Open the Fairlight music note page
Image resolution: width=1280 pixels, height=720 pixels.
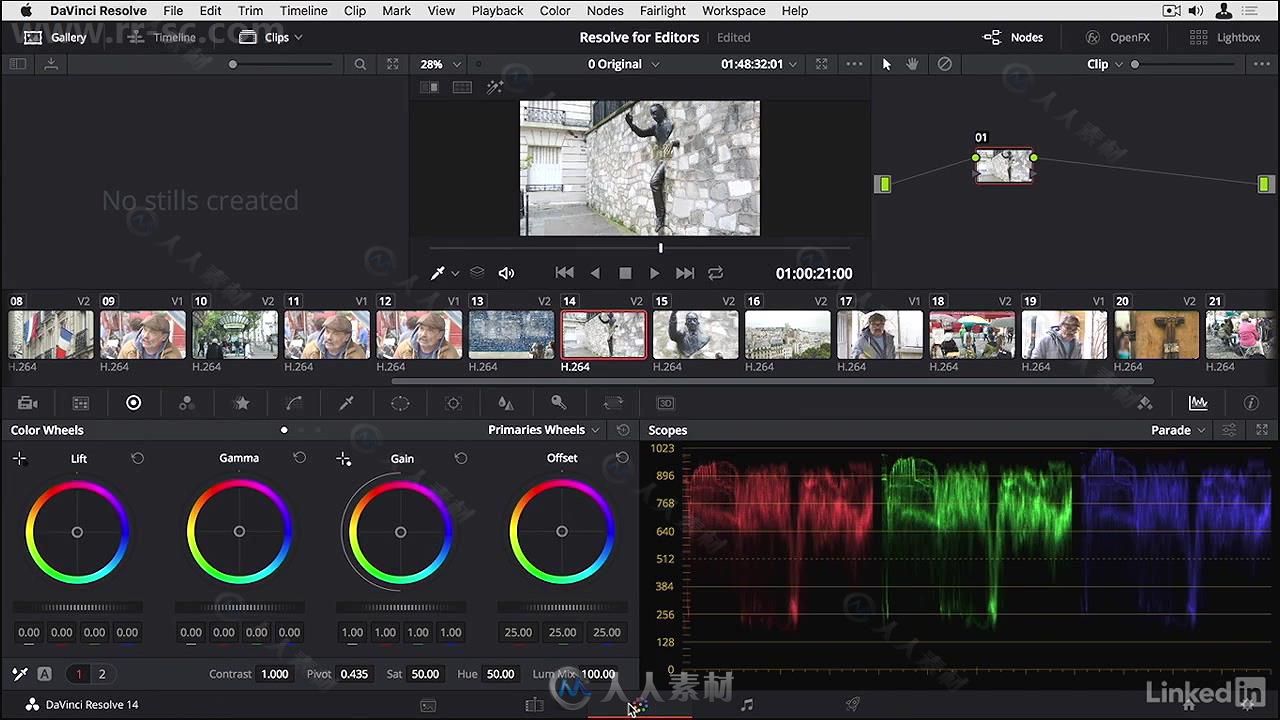[747, 705]
